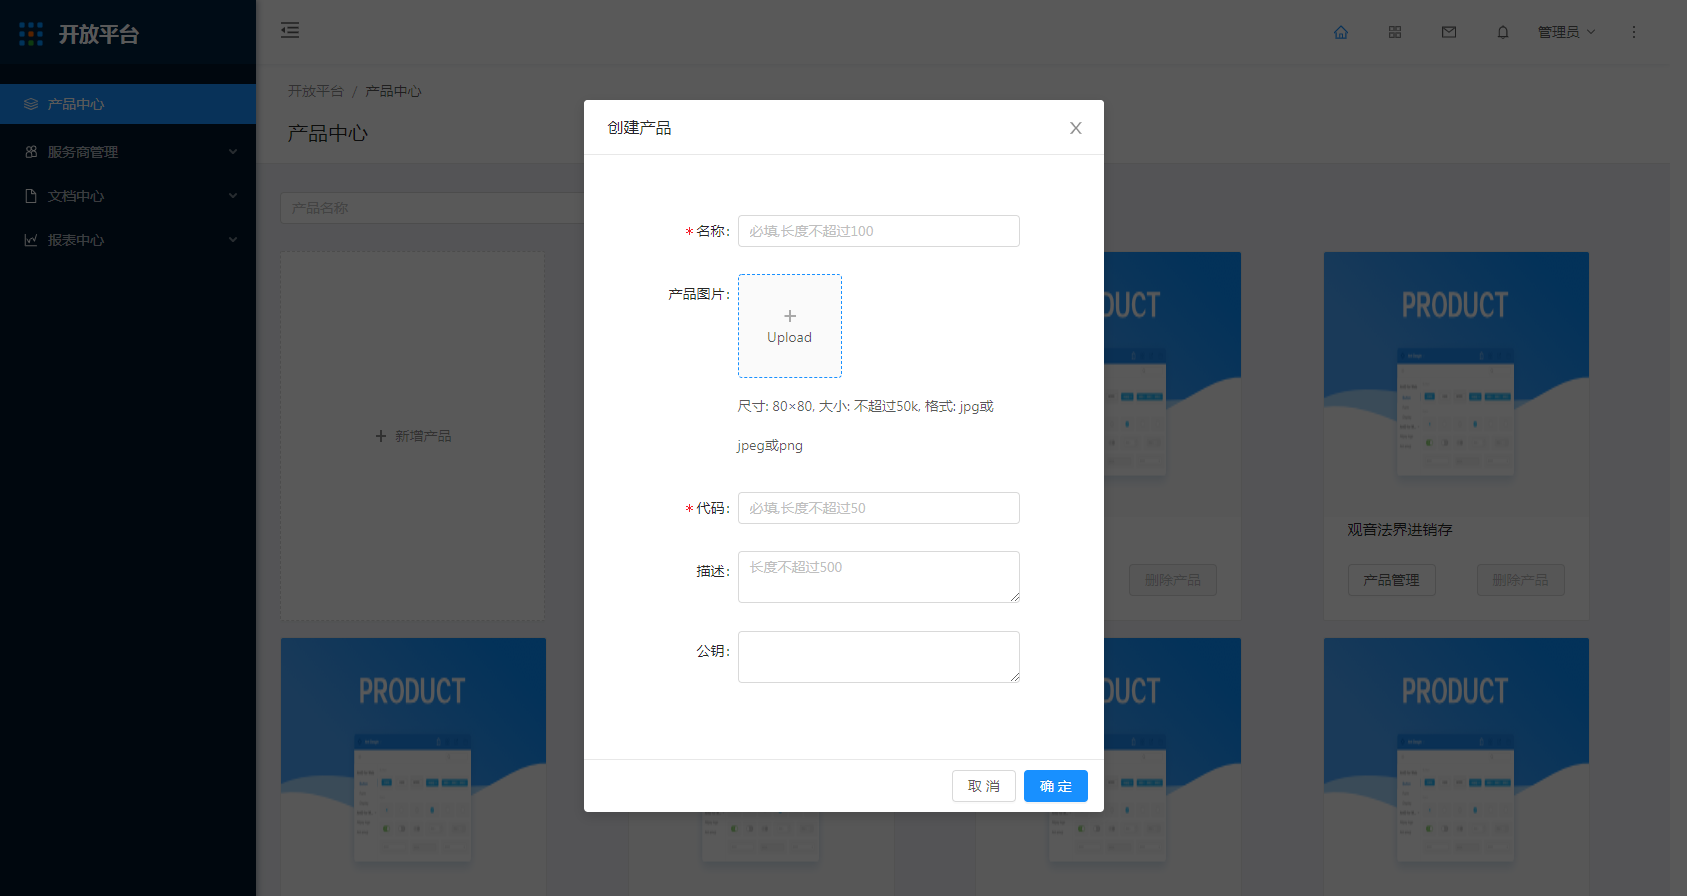1687x896 pixels.
Task: Click the 开放平台 logo icon
Action: [31, 34]
